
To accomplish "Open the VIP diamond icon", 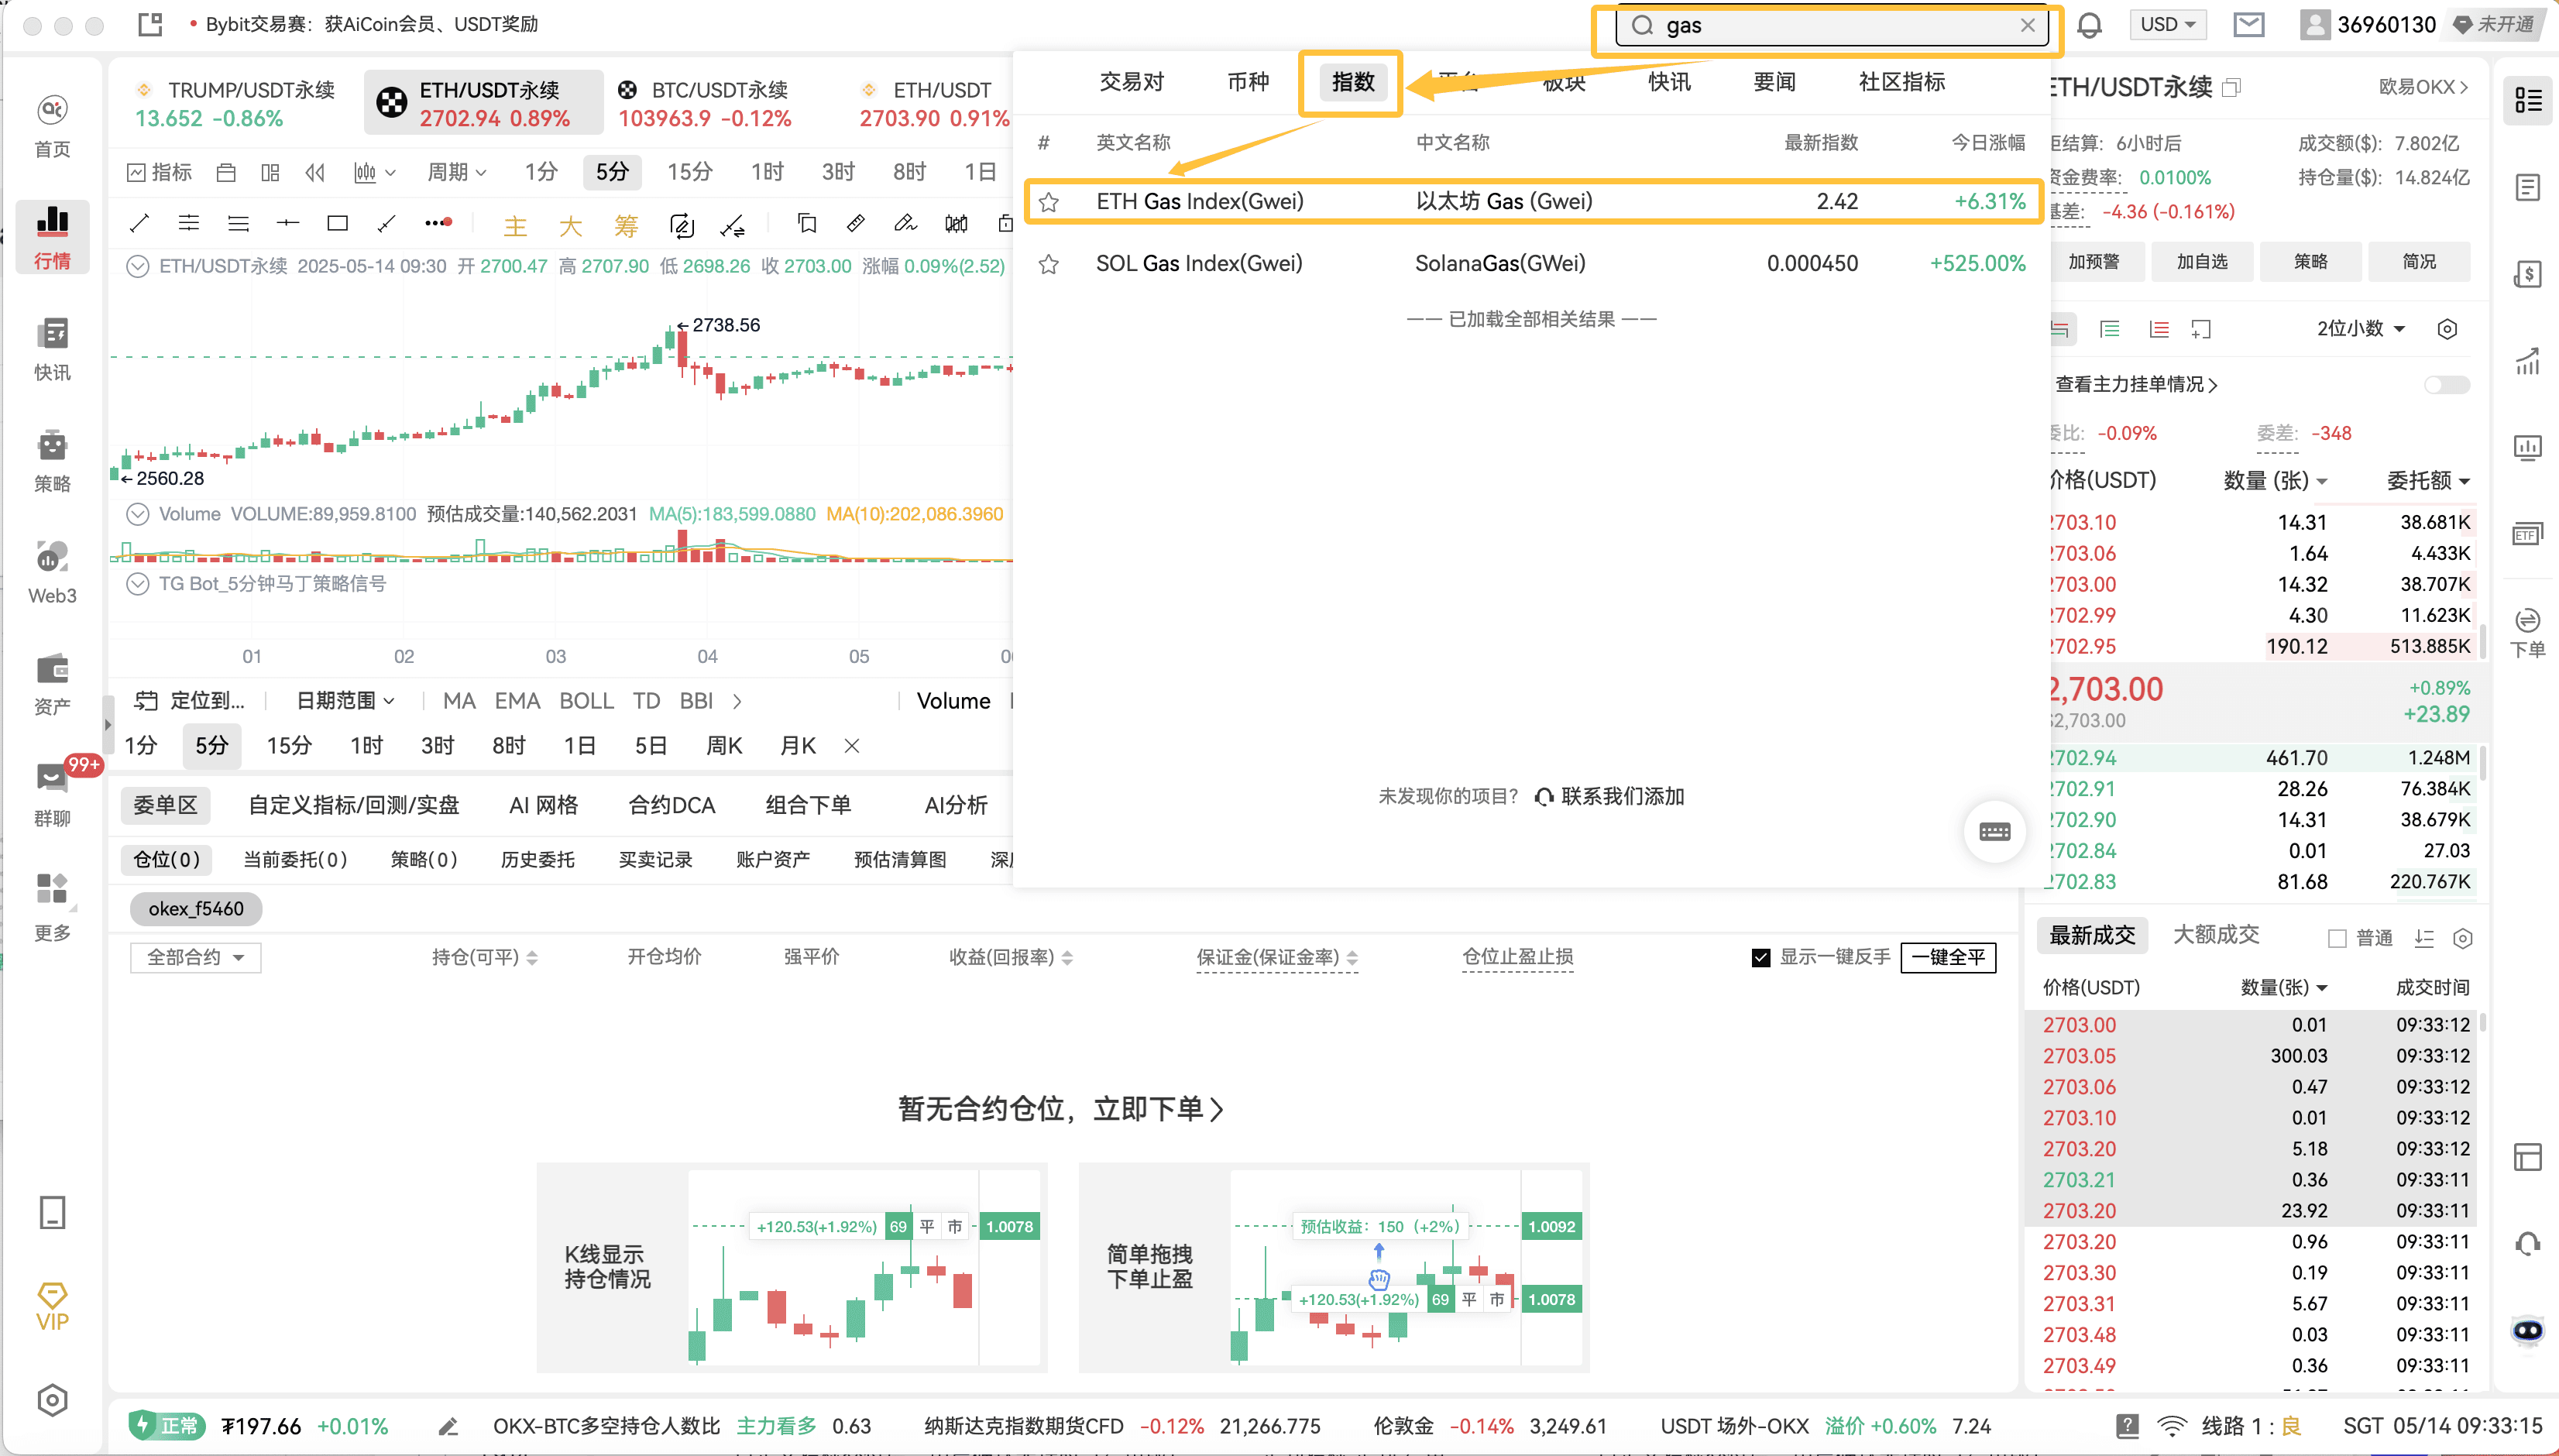I will (52, 1306).
